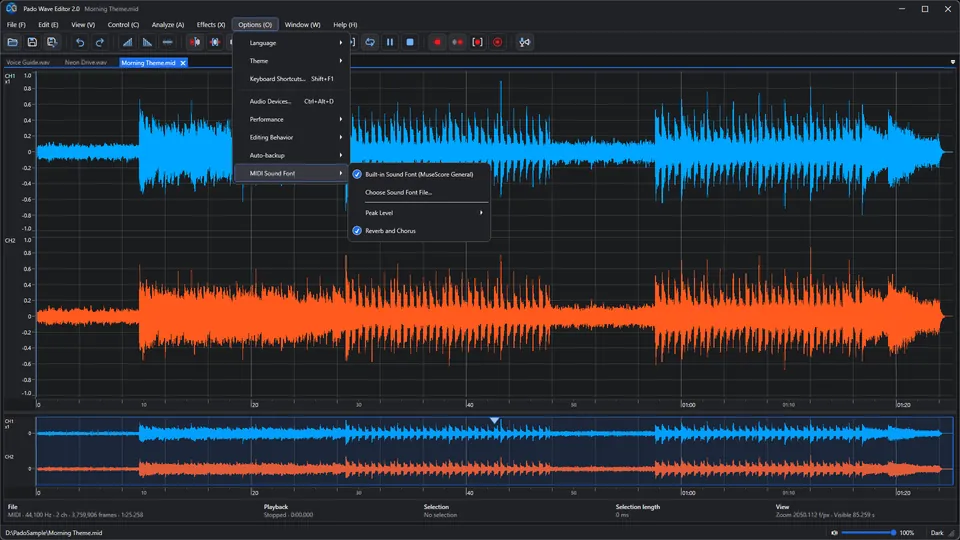Expand the Language submenu
960x540 pixels.
pos(291,43)
